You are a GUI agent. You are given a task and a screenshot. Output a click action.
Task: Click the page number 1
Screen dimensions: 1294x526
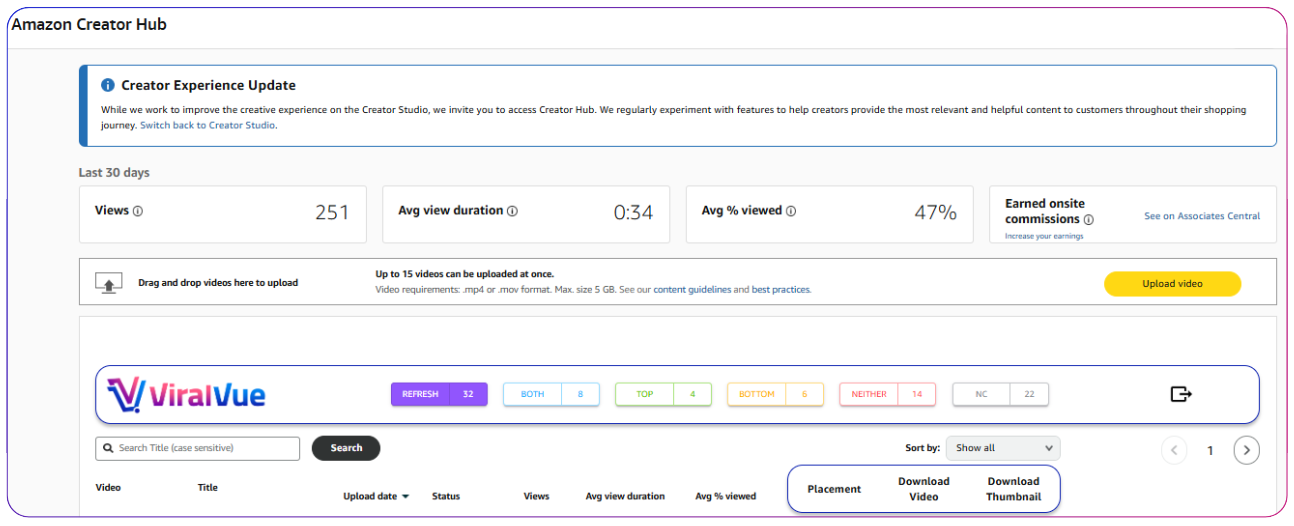[x=1210, y=451]
